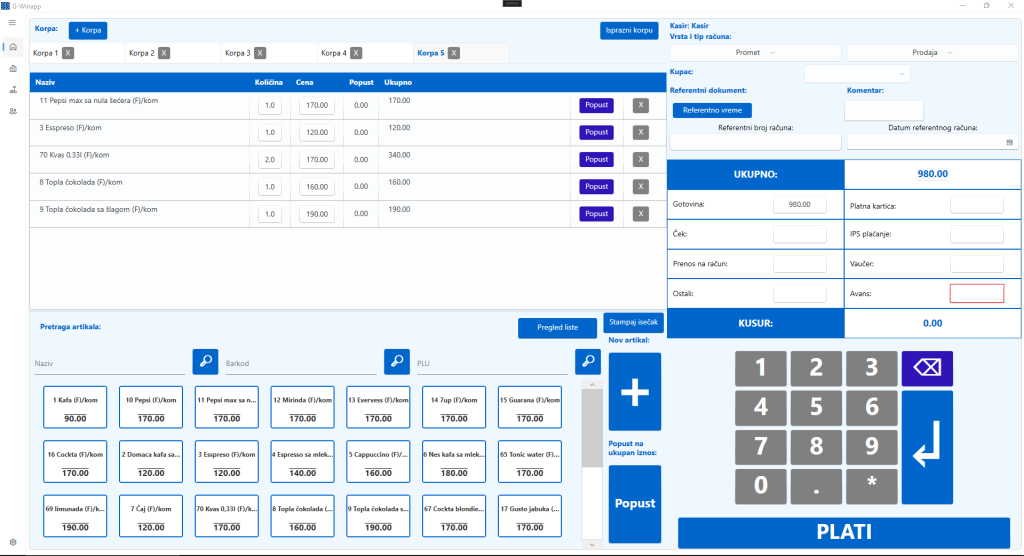Viewport: 1024px width, 556px height.
Task: Click the Home icon in the sidebar
Action: (12, 46)
